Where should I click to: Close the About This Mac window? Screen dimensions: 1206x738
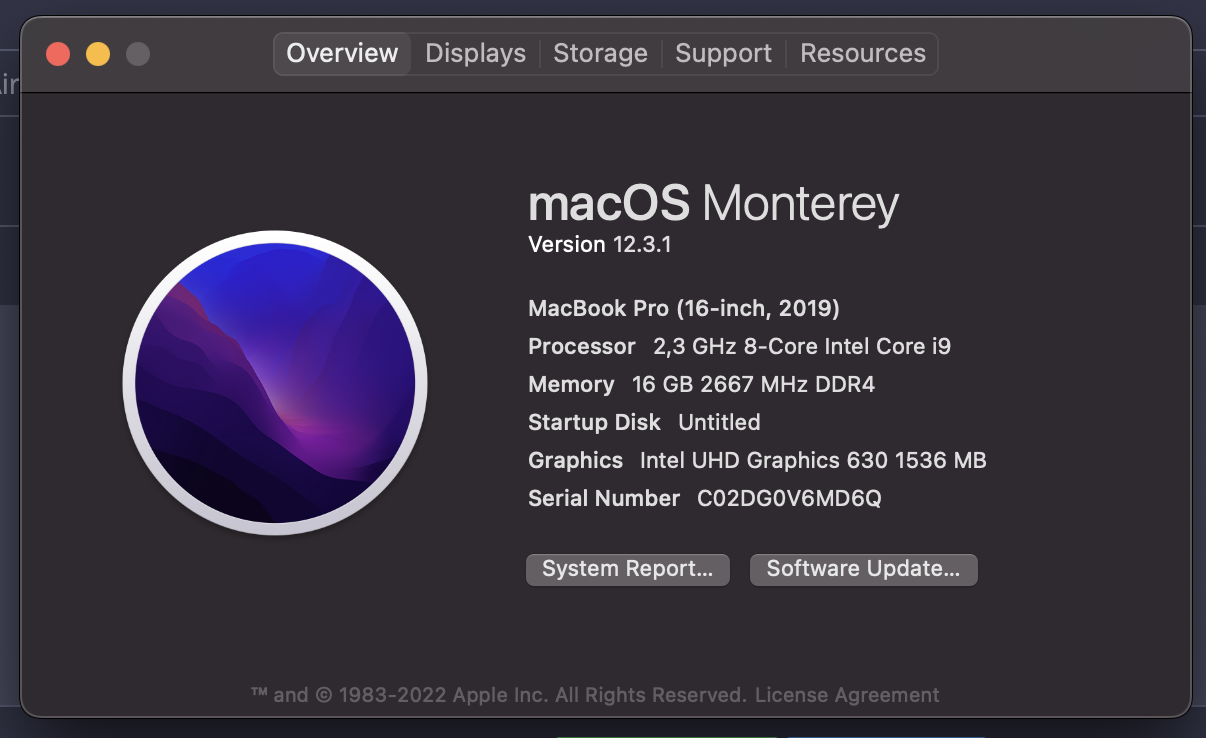tap(58, 54)
